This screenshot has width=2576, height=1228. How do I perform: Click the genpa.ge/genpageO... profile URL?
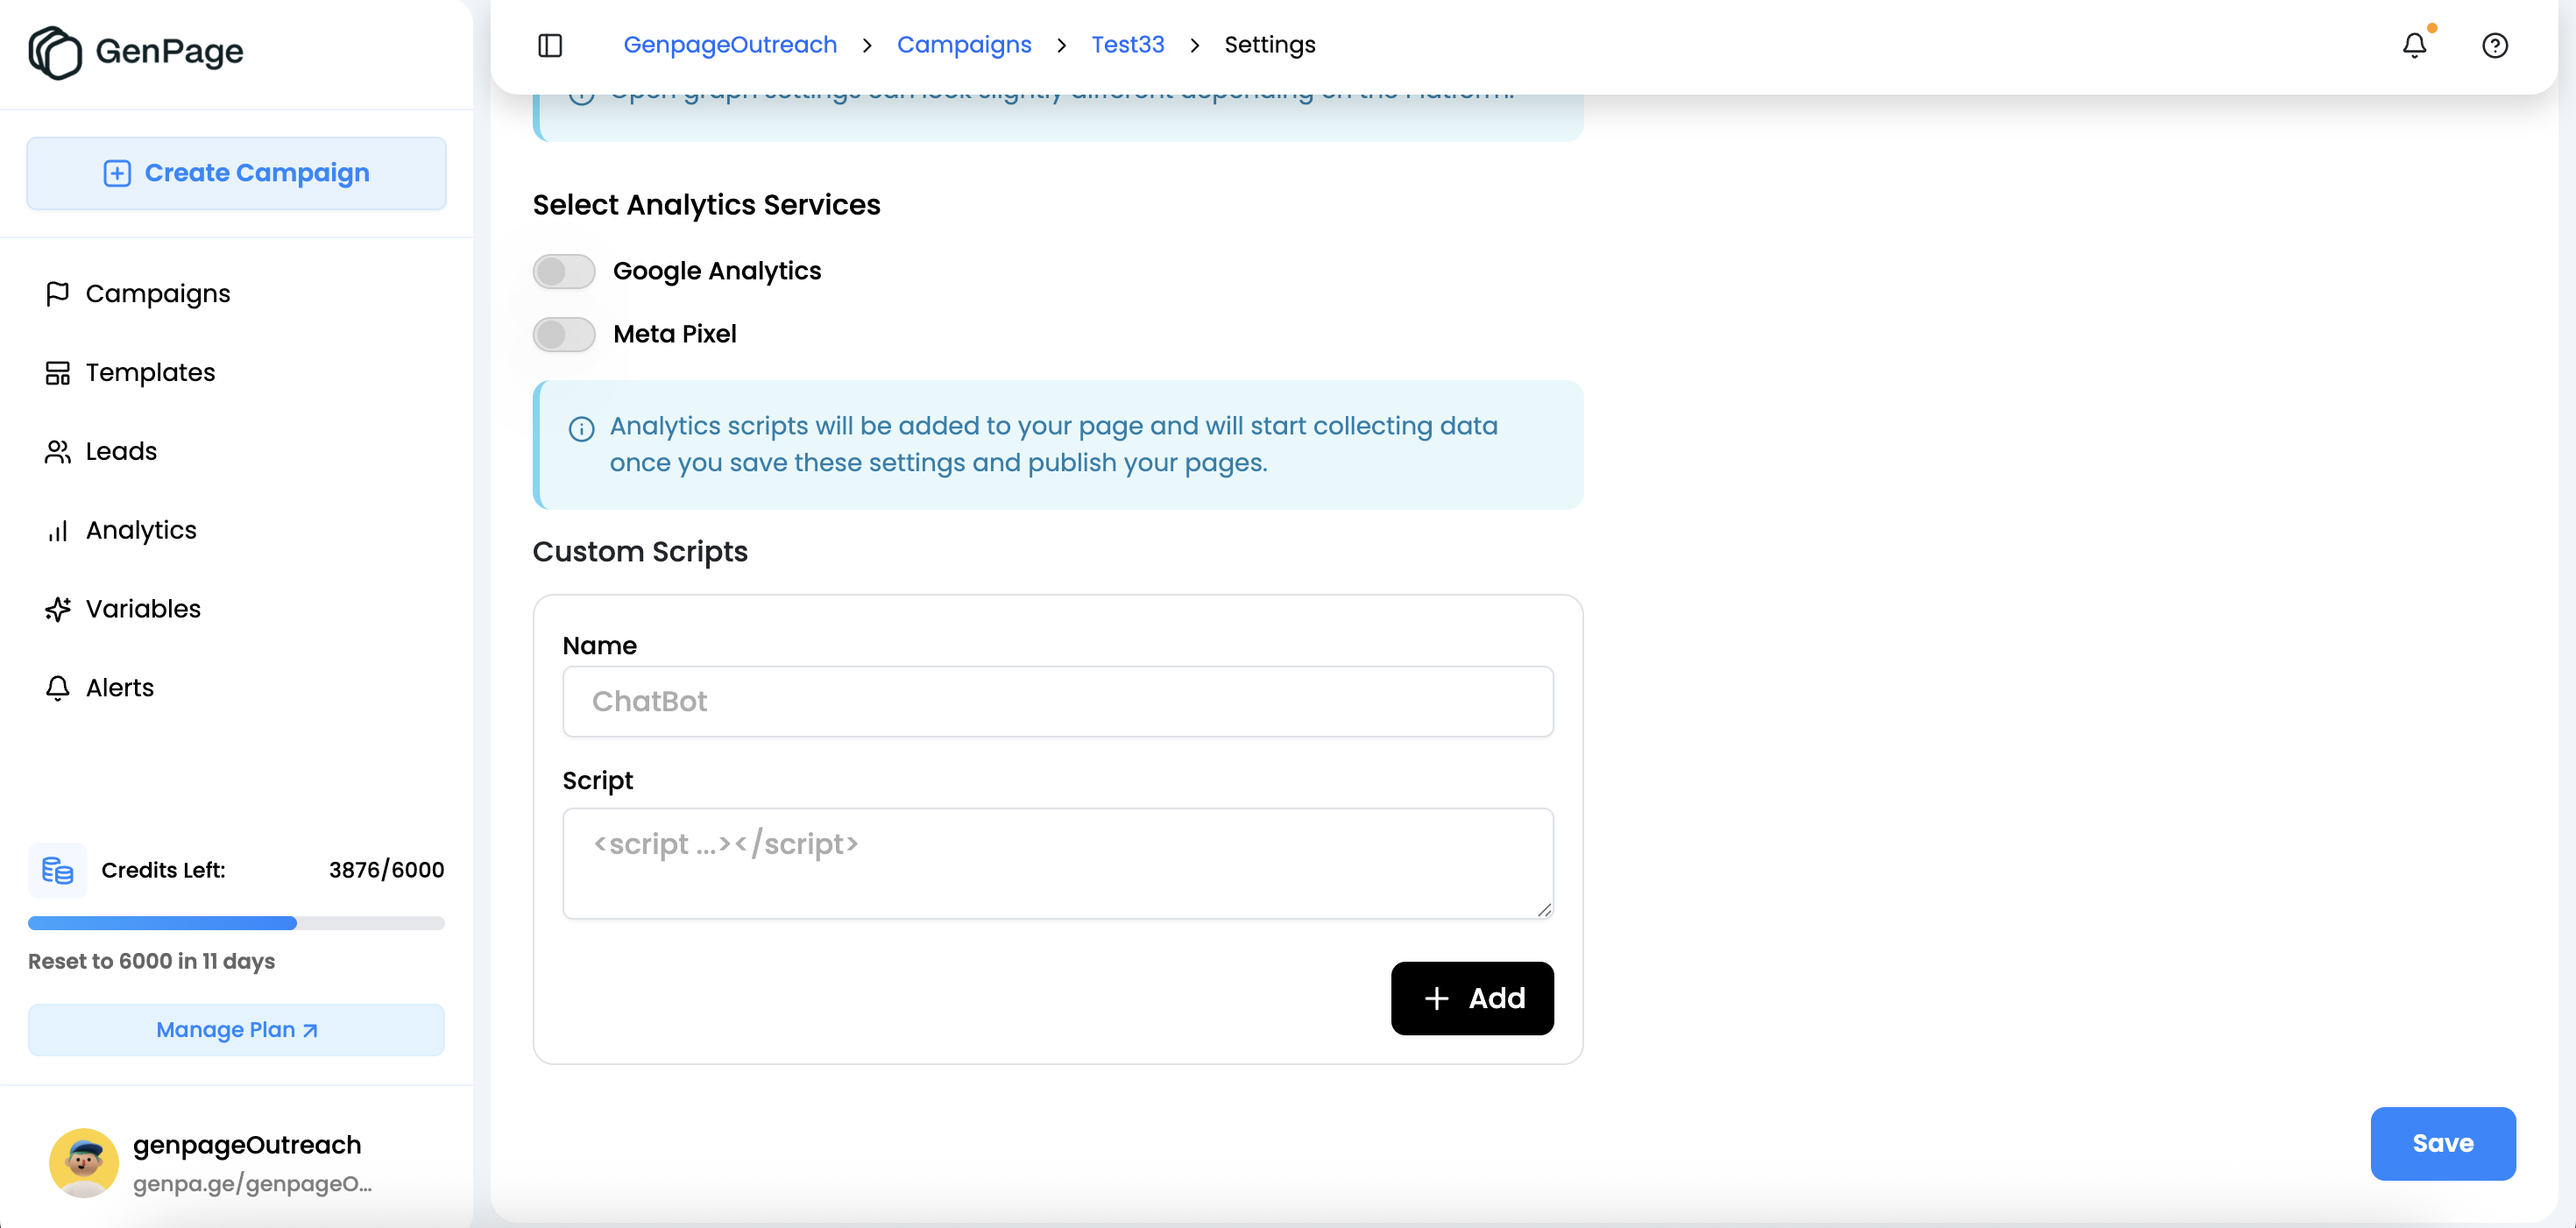click(252, 1184)
